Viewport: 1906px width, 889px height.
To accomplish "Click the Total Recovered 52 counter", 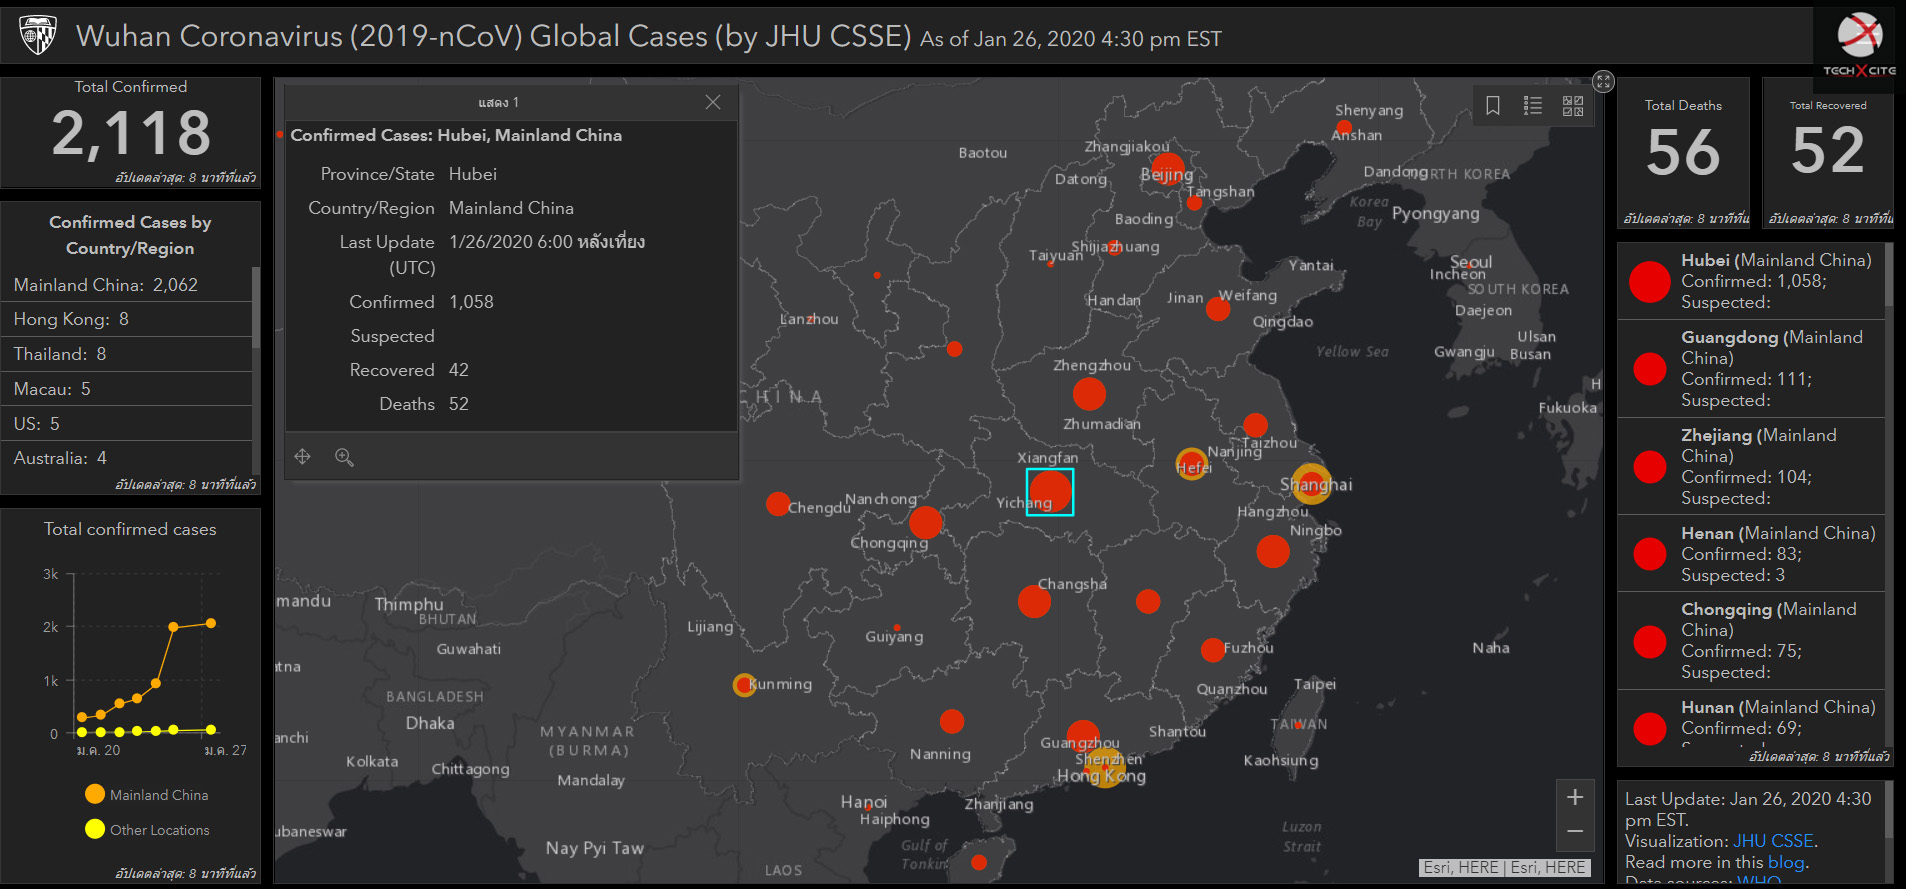I will click(x=1828, y=150).
